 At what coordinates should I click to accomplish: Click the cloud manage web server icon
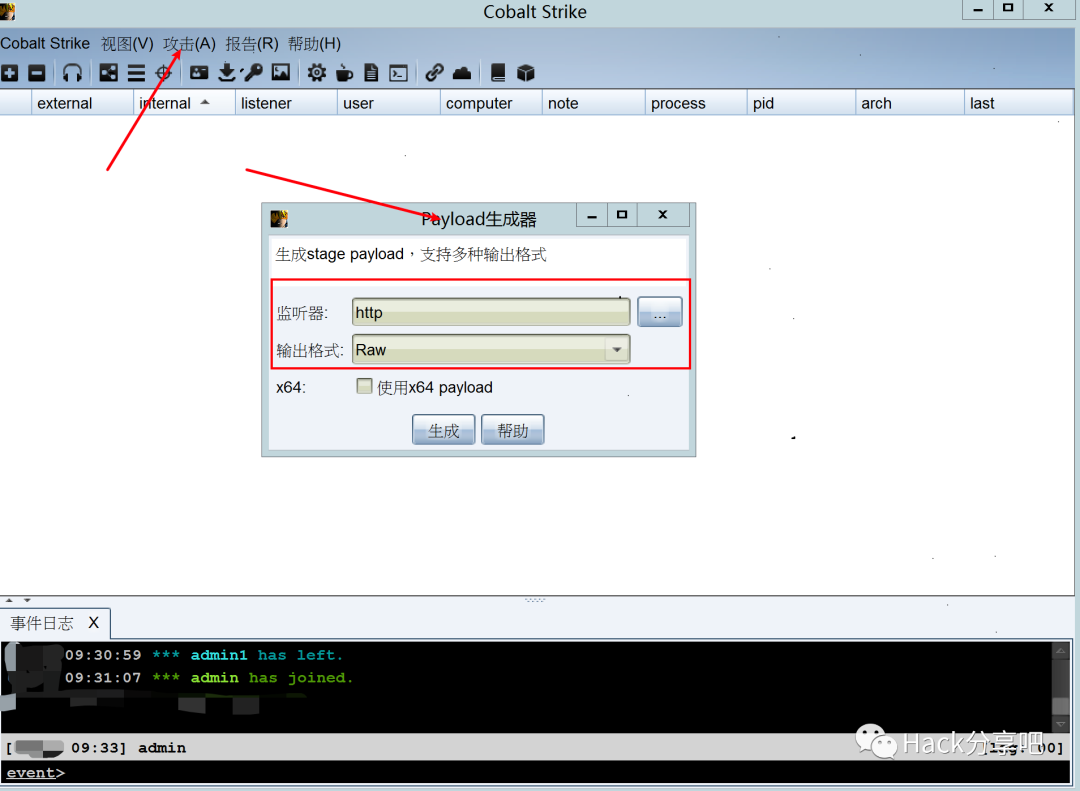point(461,72)
